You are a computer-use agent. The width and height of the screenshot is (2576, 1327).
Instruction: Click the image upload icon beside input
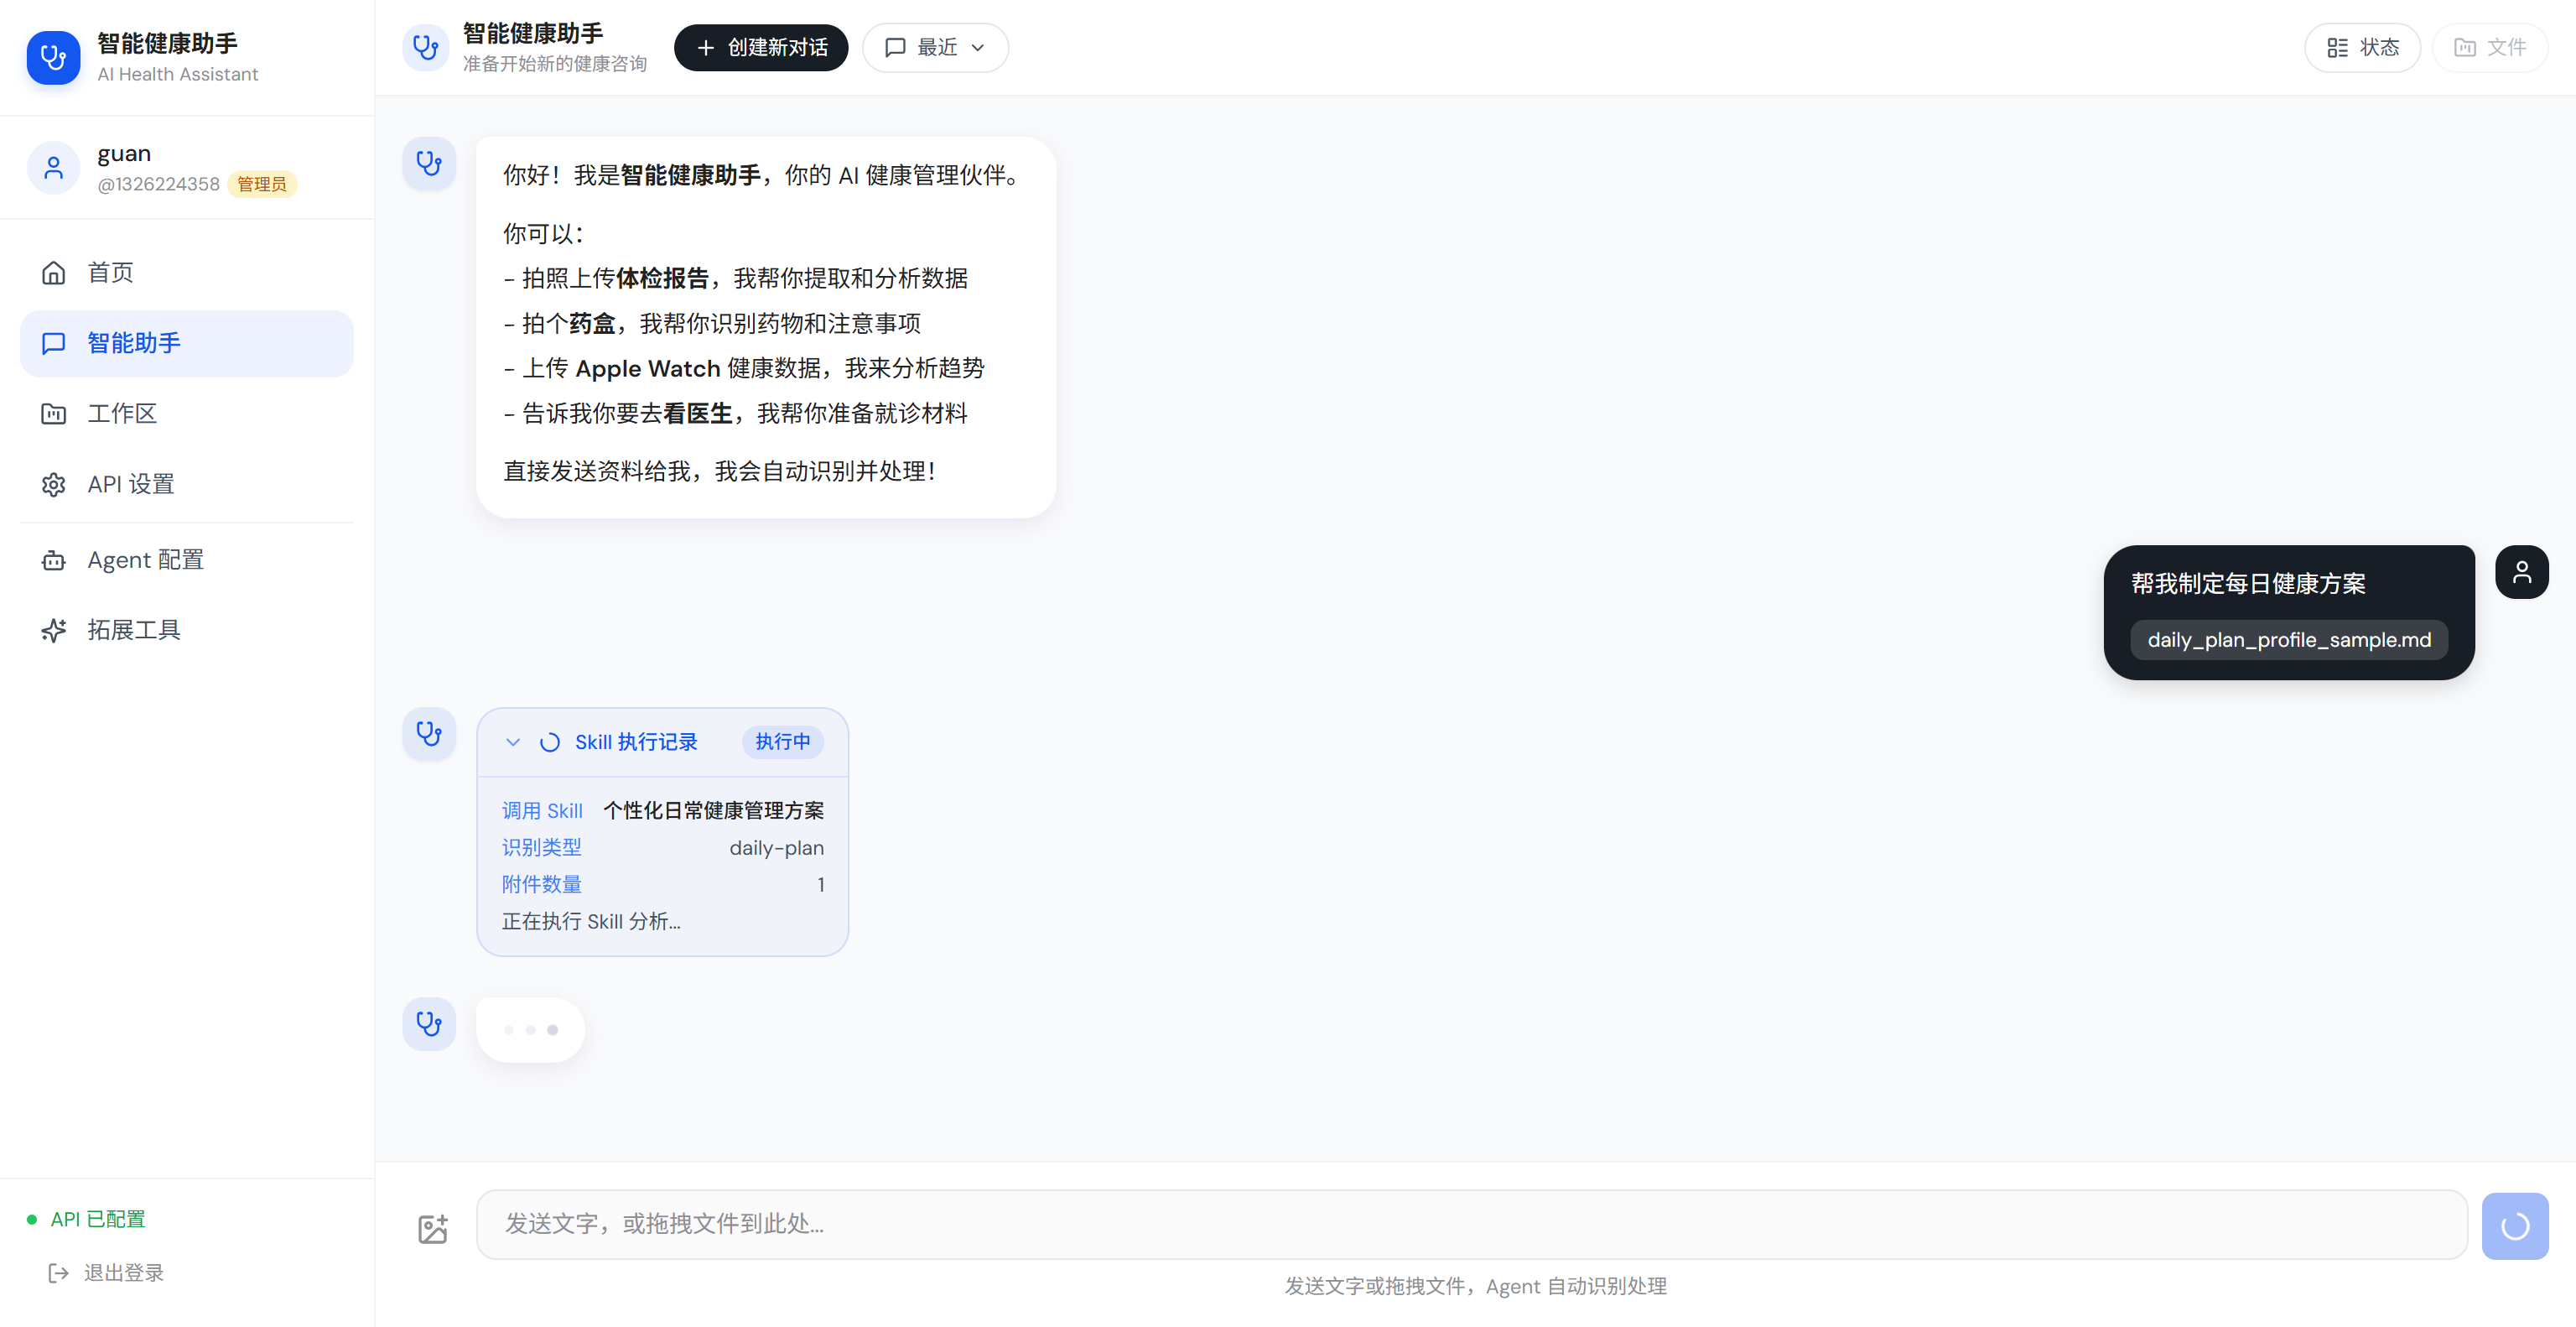433,1229
